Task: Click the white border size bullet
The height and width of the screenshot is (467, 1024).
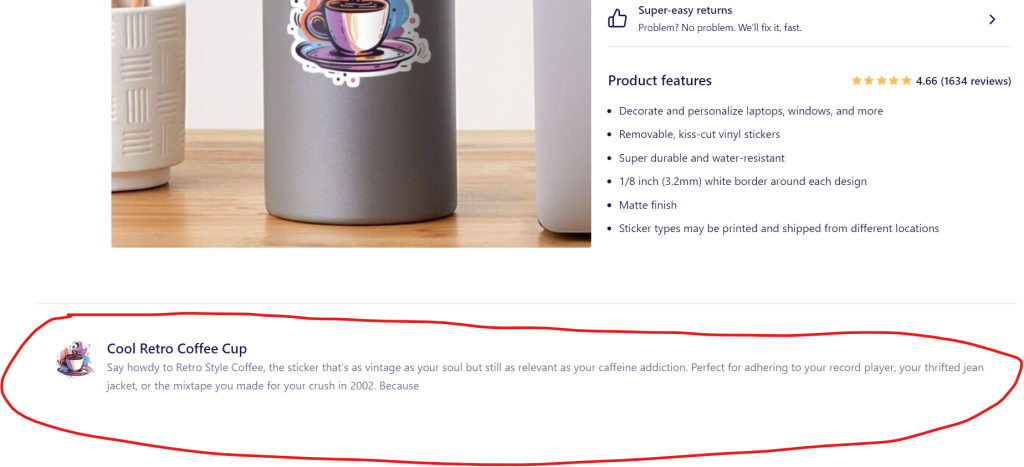Action: (743, 182)
